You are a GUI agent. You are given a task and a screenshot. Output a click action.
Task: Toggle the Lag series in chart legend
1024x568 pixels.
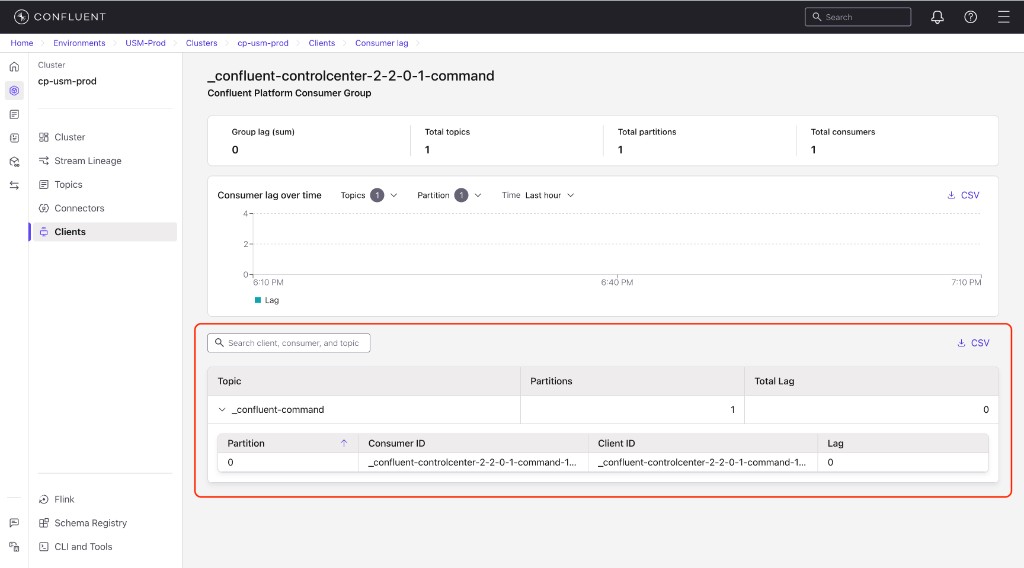click(x=267, y=300)
